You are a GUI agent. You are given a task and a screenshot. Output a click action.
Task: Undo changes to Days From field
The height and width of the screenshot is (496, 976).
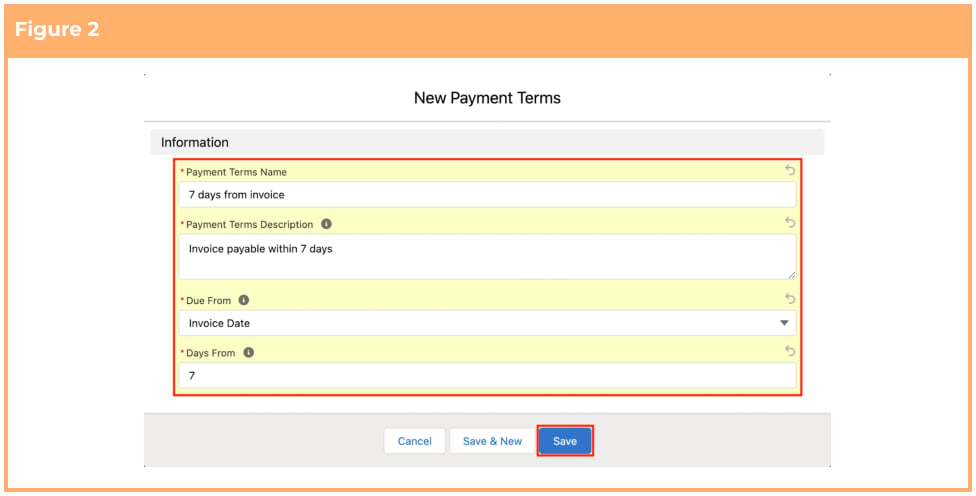coord(790,351)
